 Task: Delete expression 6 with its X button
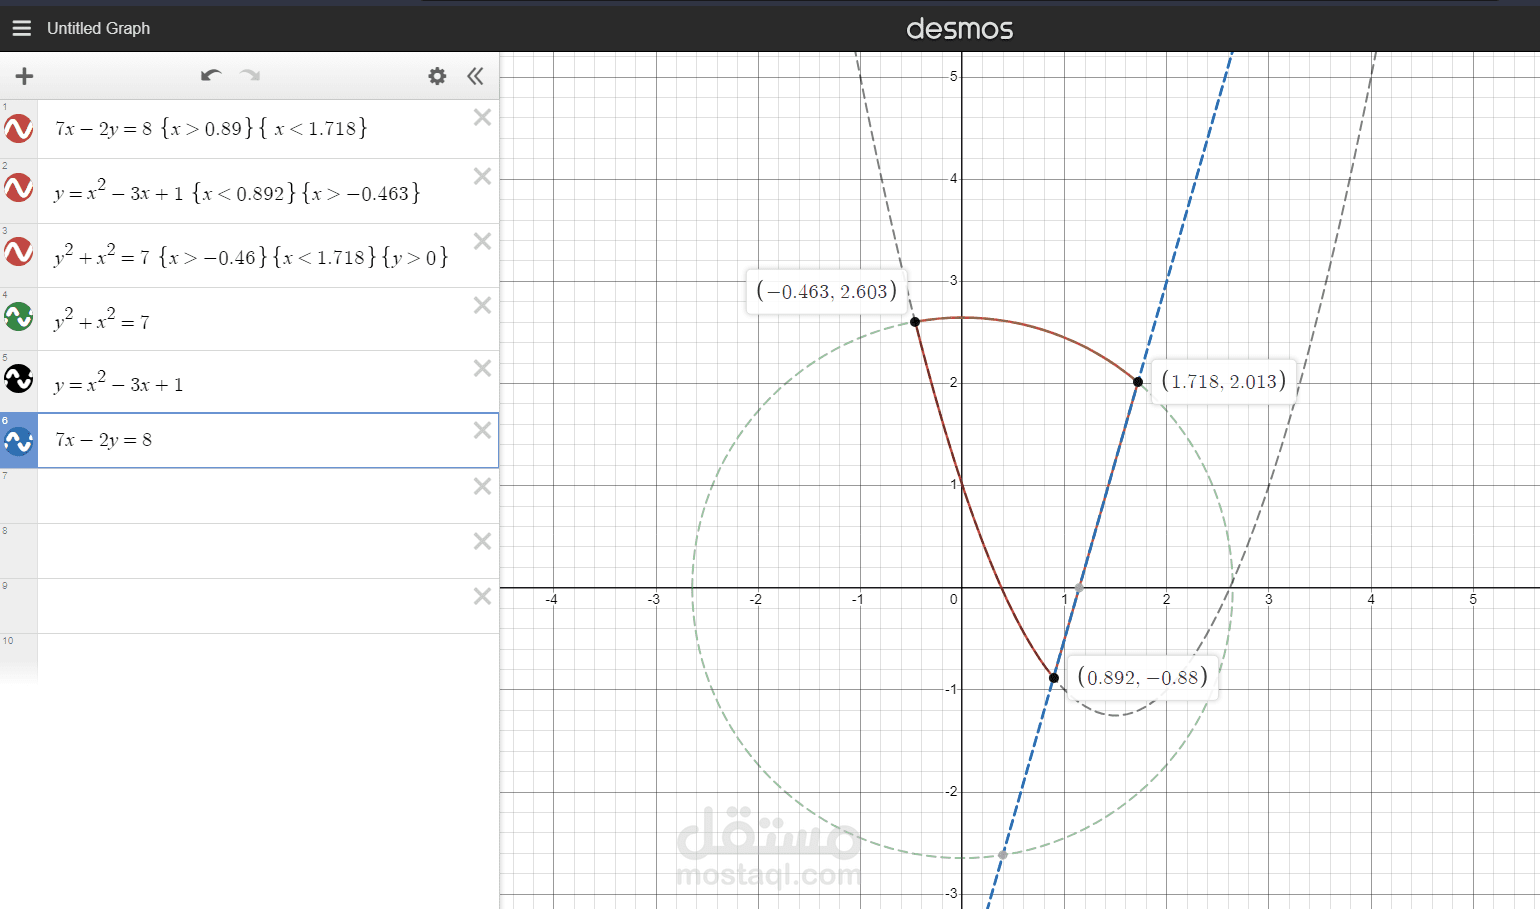pos(482,430)
